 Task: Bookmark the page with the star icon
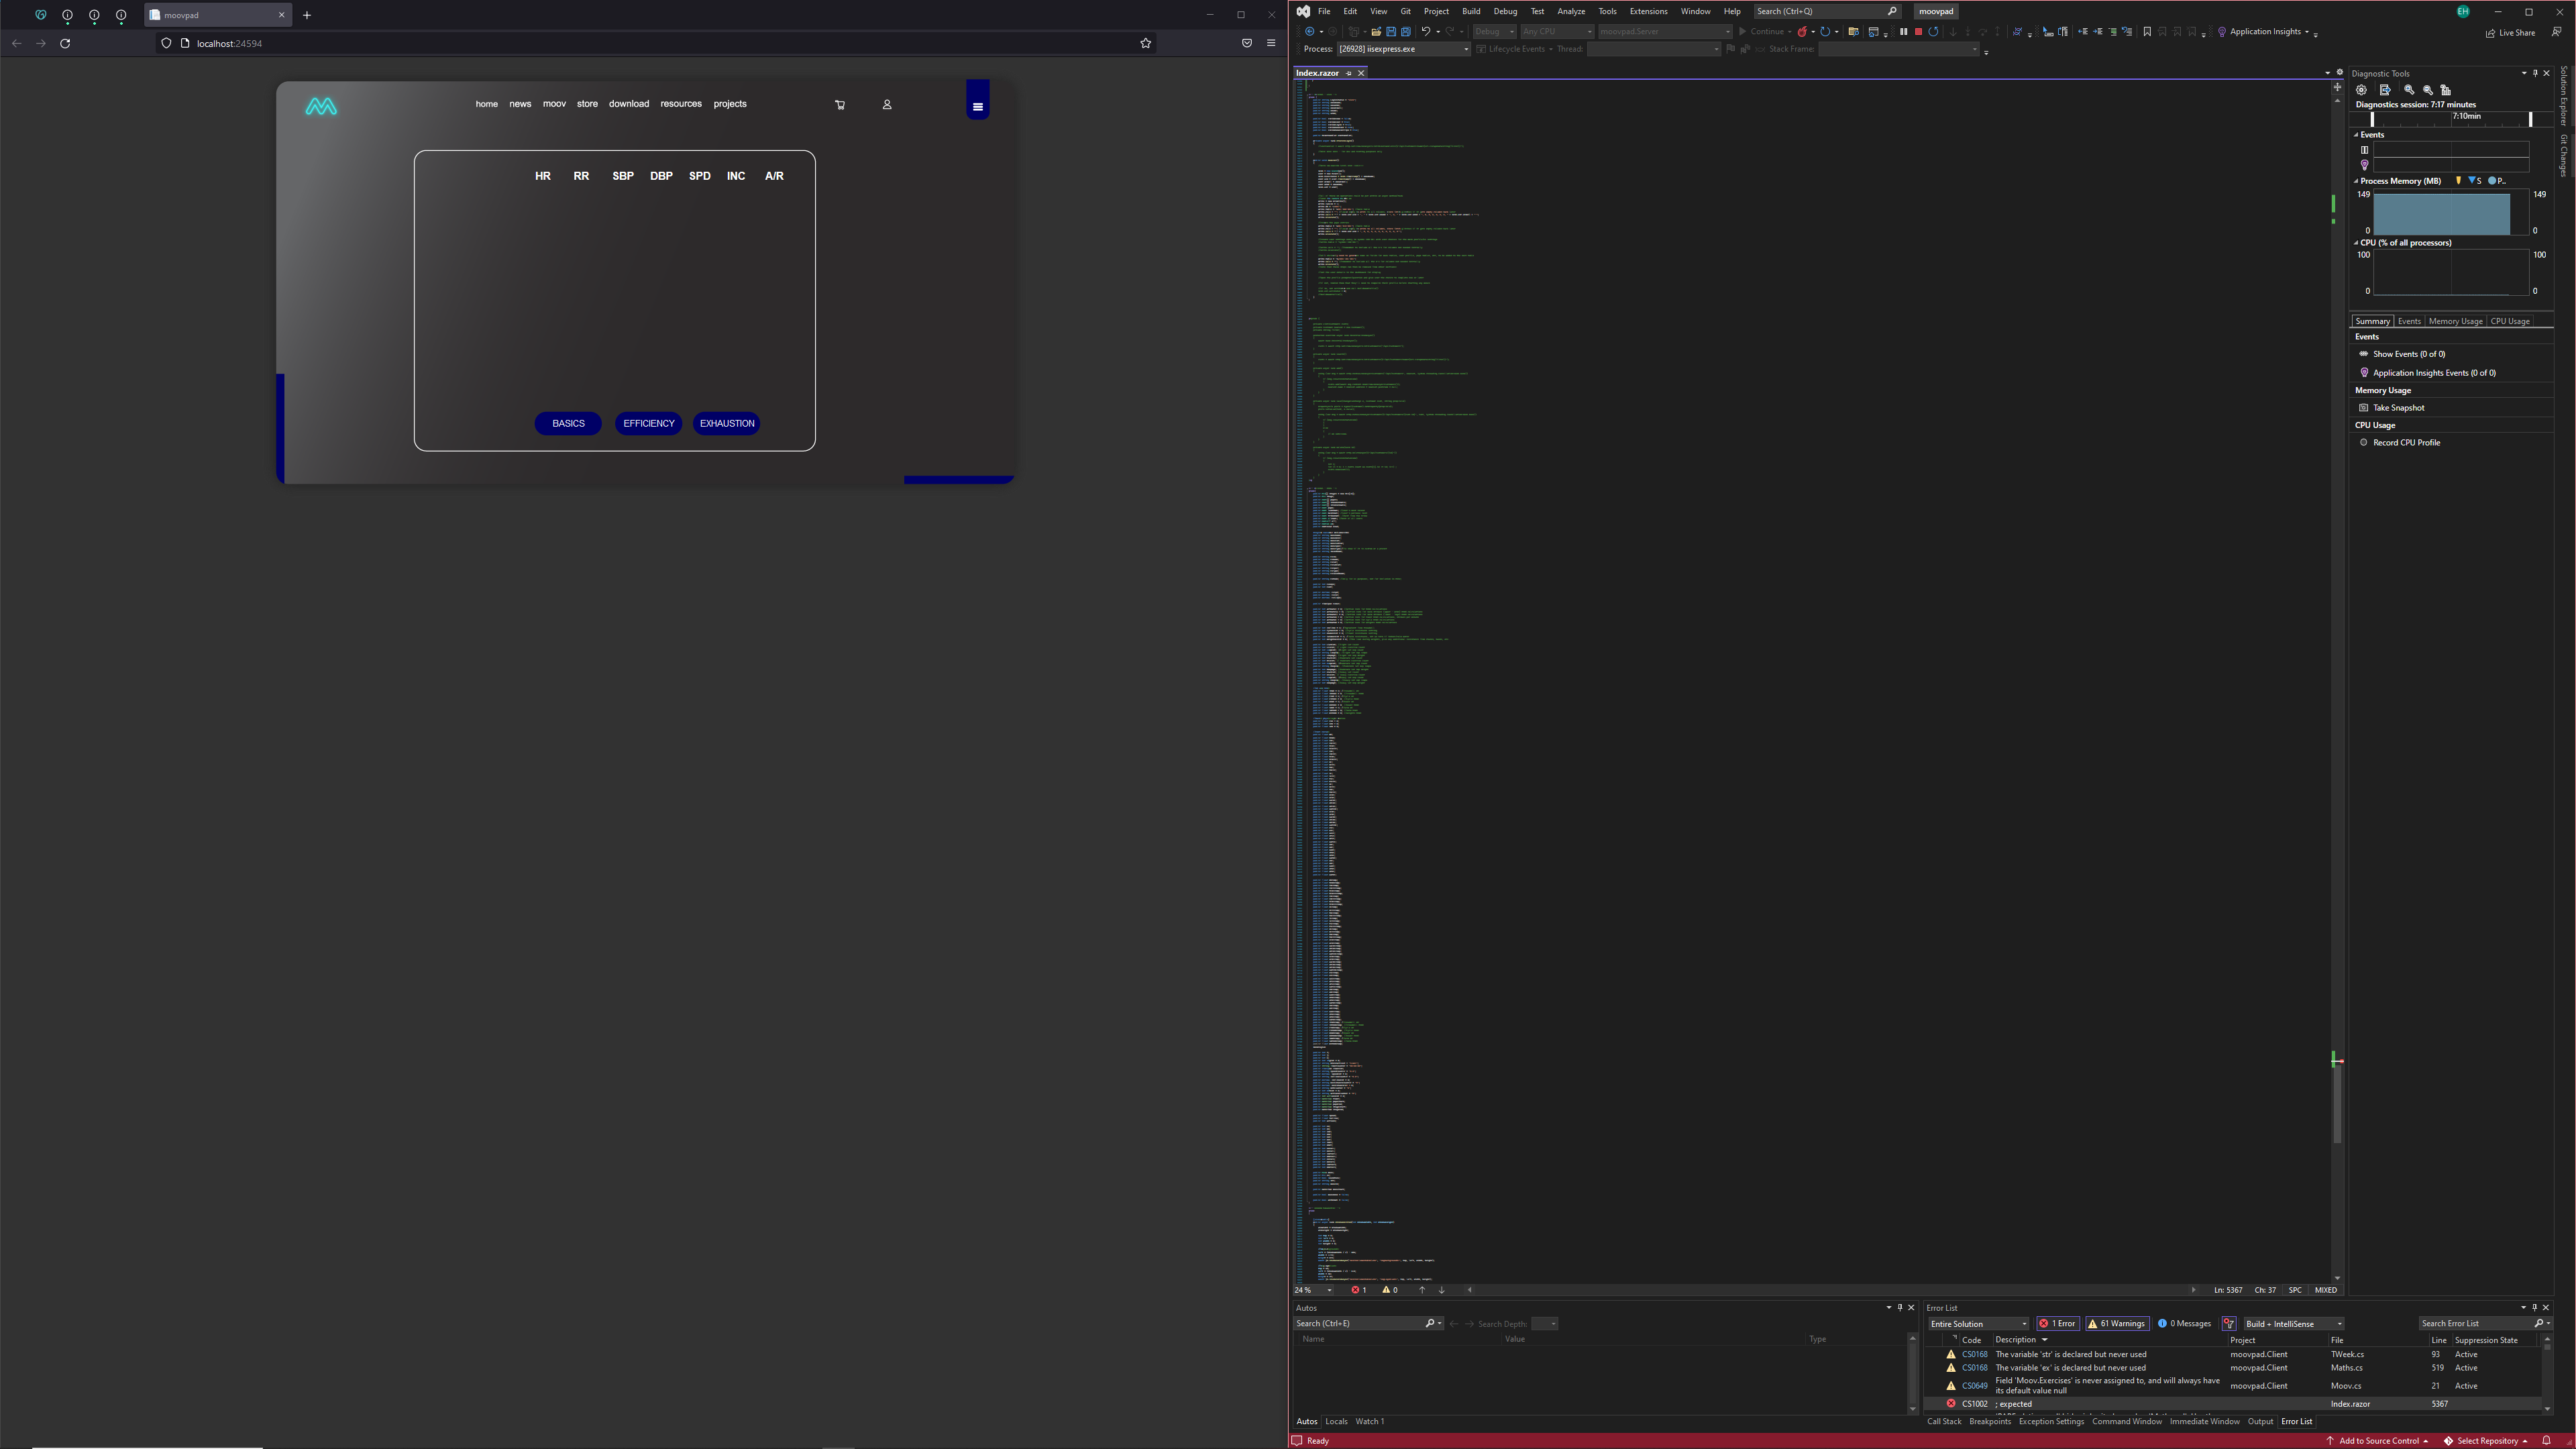tap(1146, 43)
